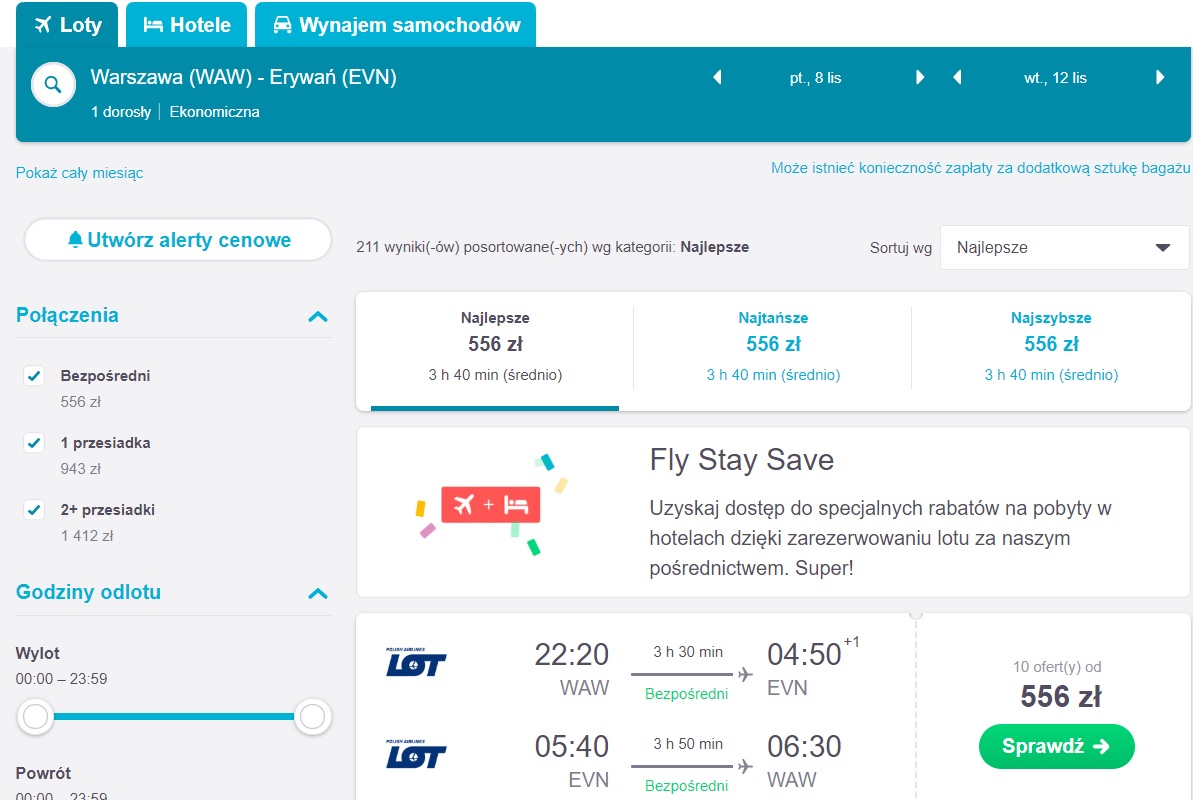This screenshot has width=1193, height=800.
Task: Click the wt., 12 lis return date
Action: [1055, 78]
